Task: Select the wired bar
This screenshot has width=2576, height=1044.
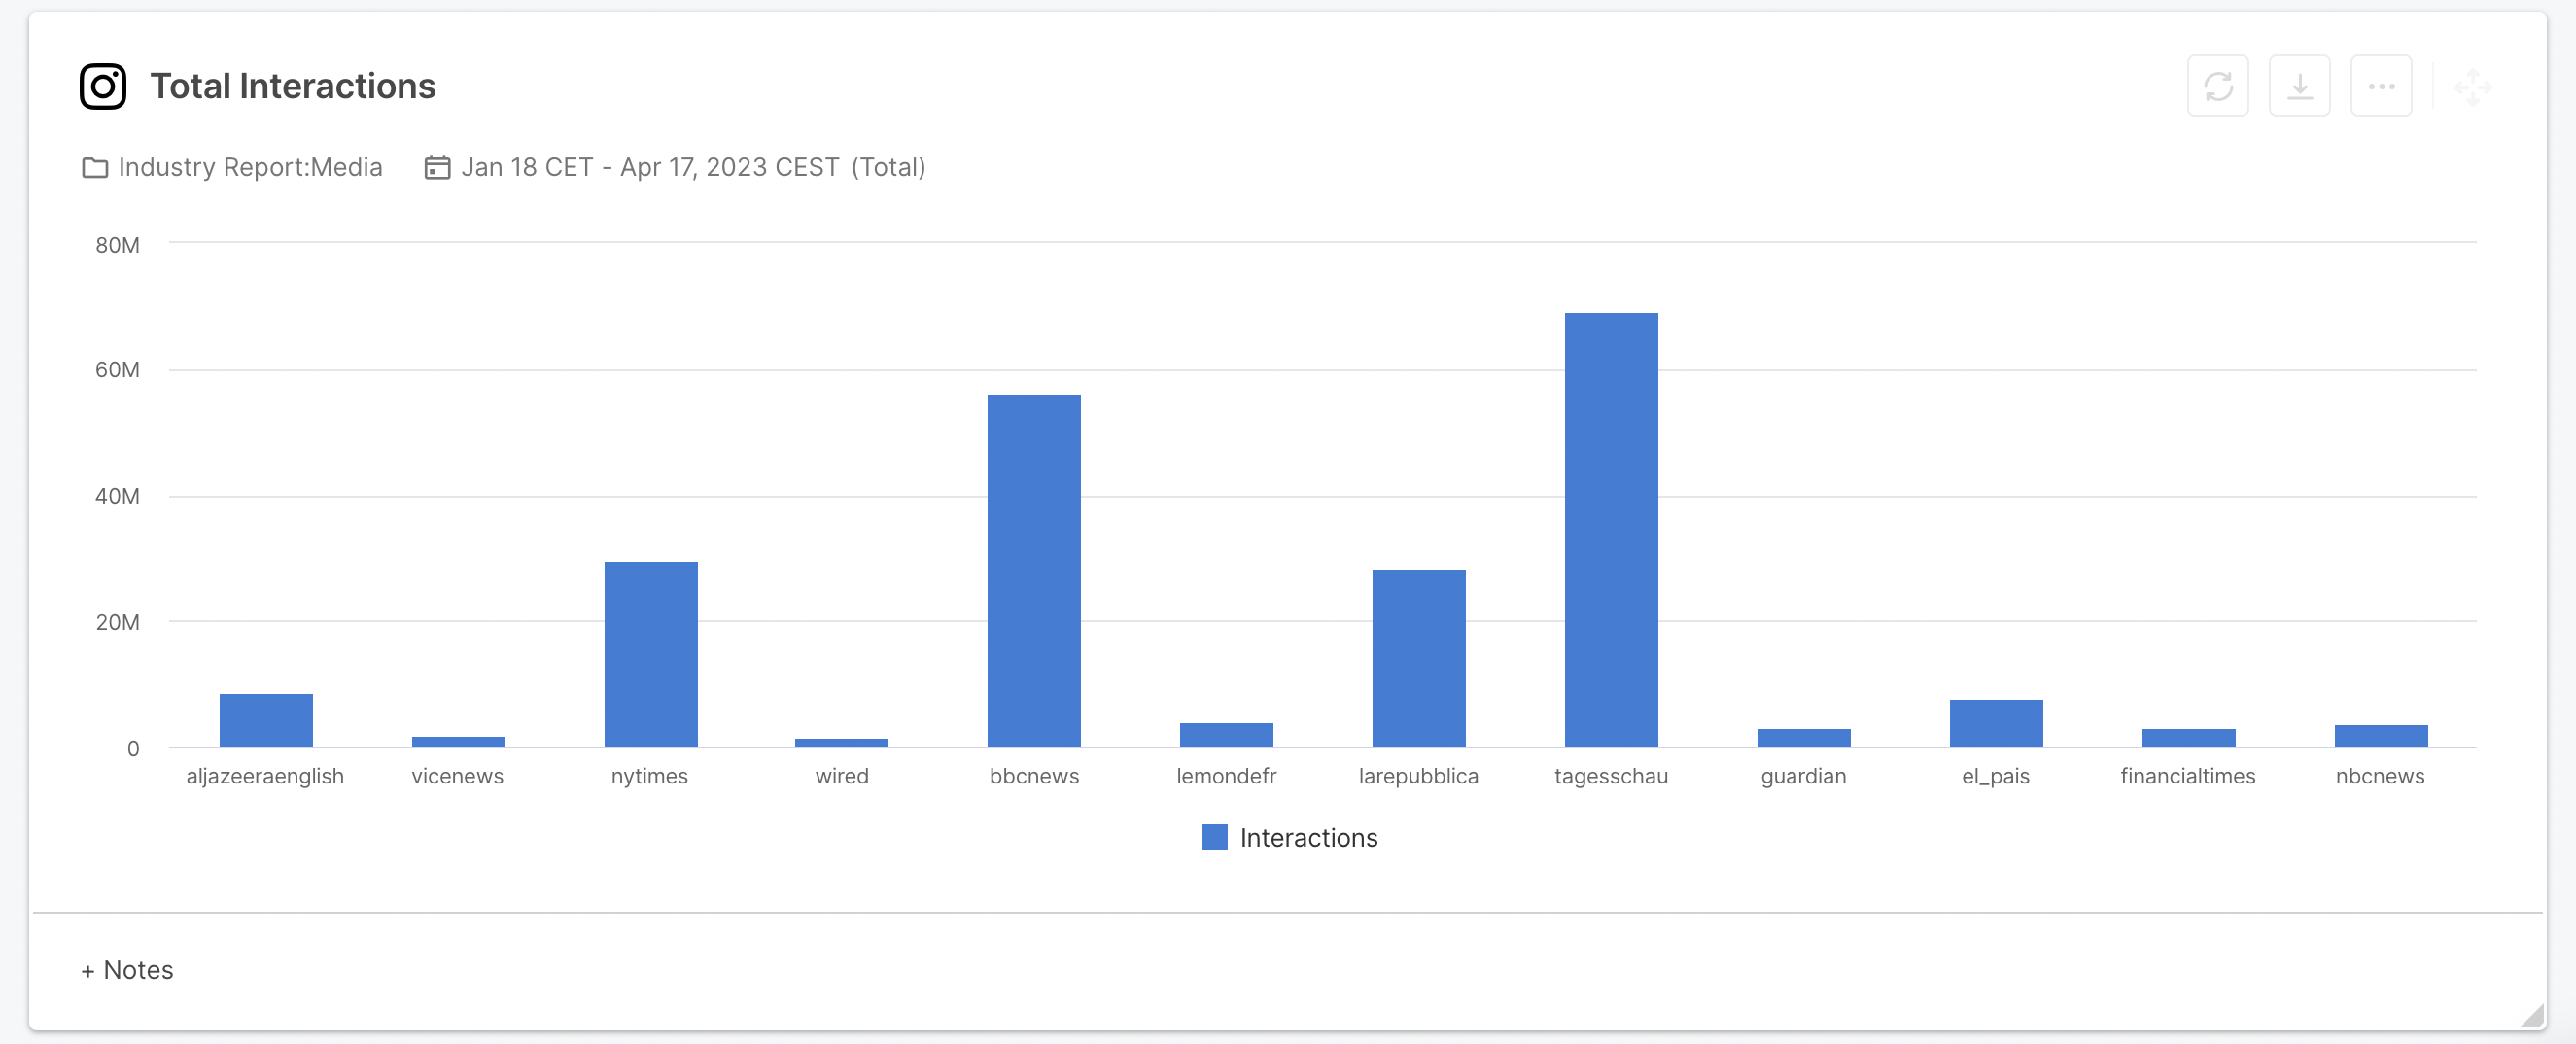Action: (x=842, y=743)
